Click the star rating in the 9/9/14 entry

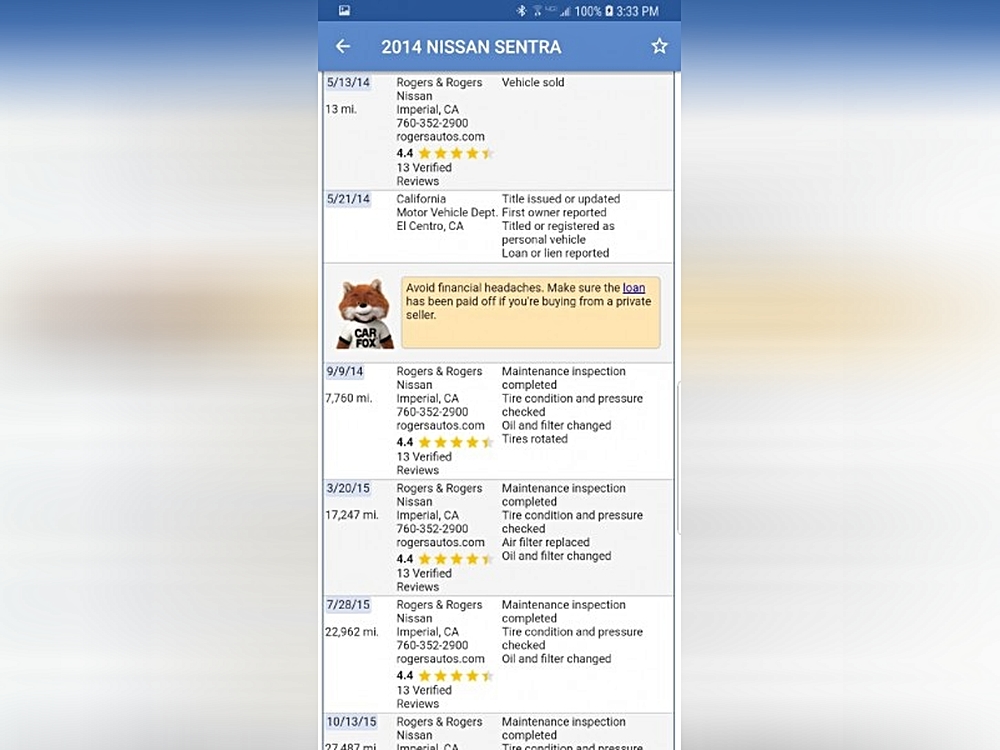(457, 442)
